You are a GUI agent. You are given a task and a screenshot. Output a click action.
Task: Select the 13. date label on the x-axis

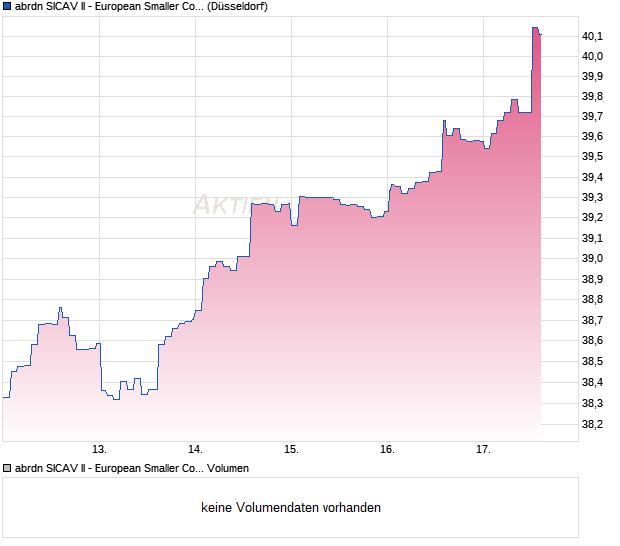pyautogui.click(x=99, y=449)
